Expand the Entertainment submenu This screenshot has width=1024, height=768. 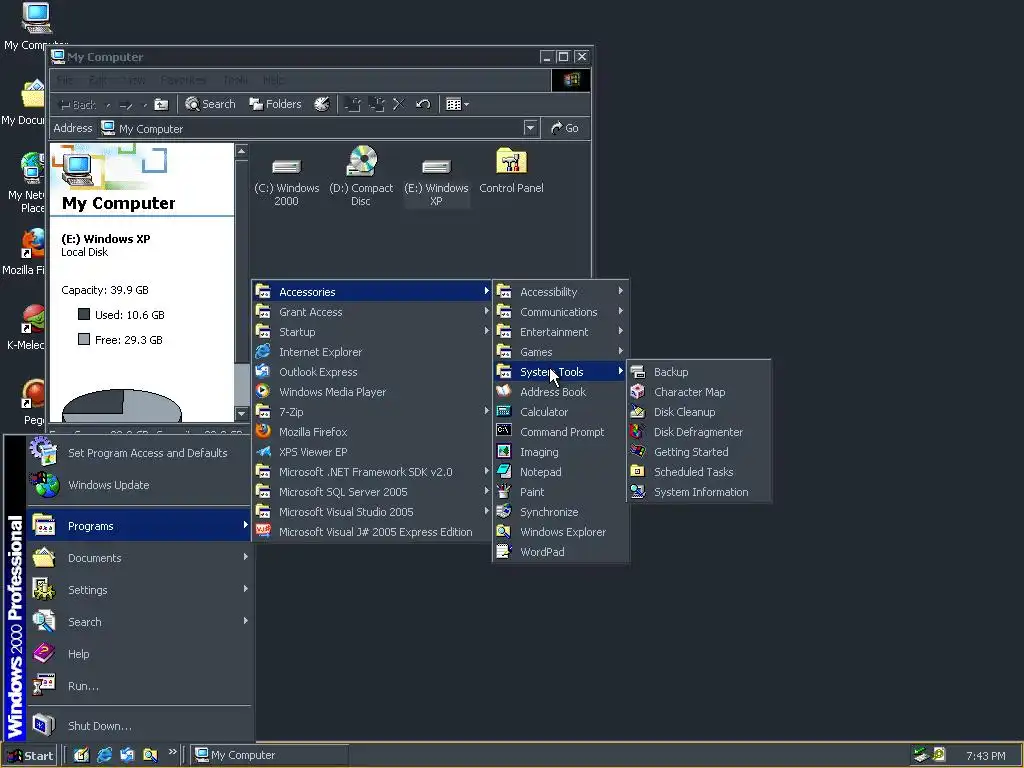560,332
